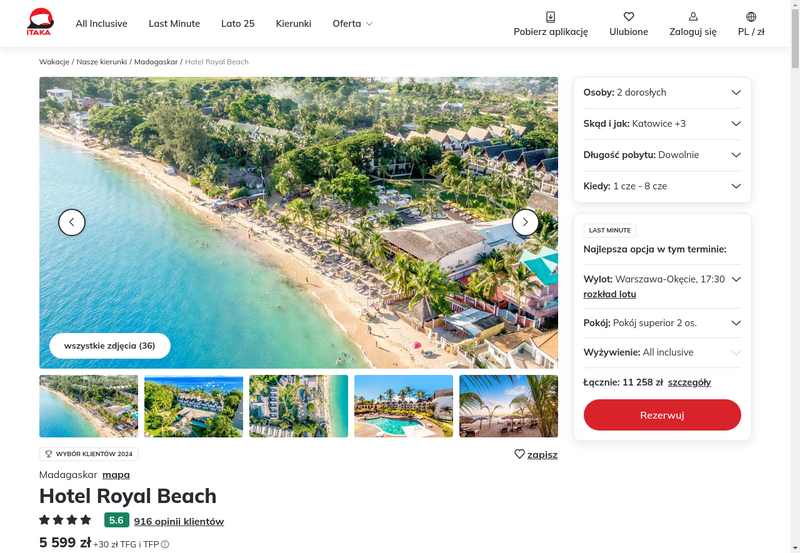
Task: Open the 916 opinii klientów link
Action: [x=179, y=521]
